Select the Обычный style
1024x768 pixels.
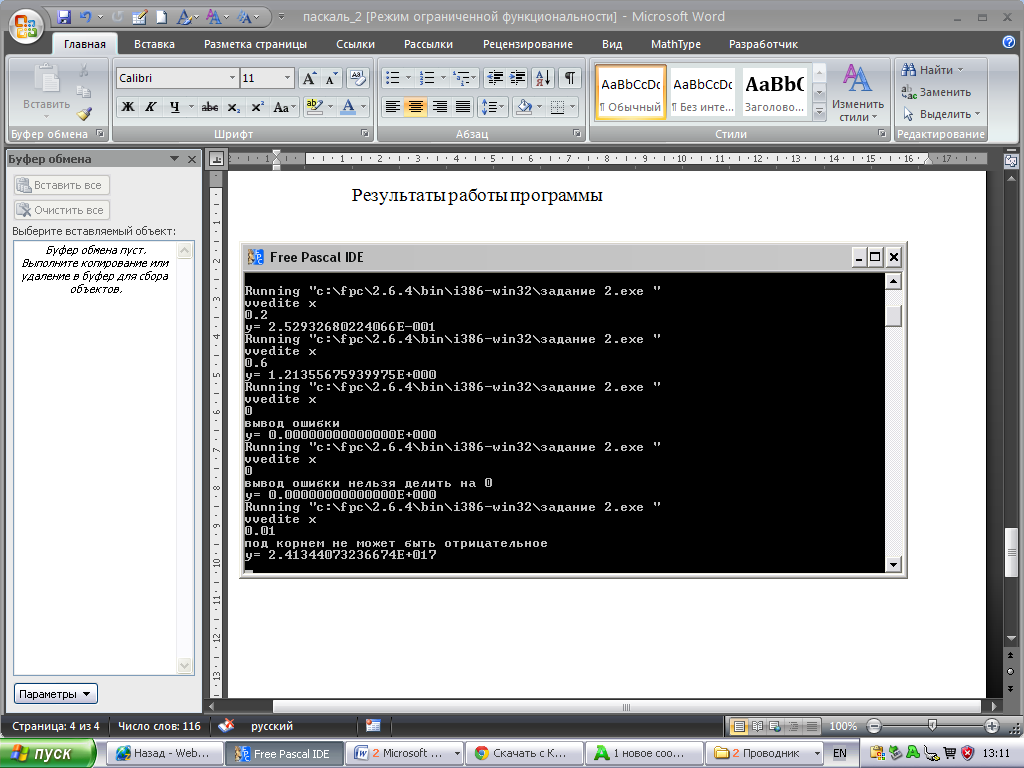point(631,92)
